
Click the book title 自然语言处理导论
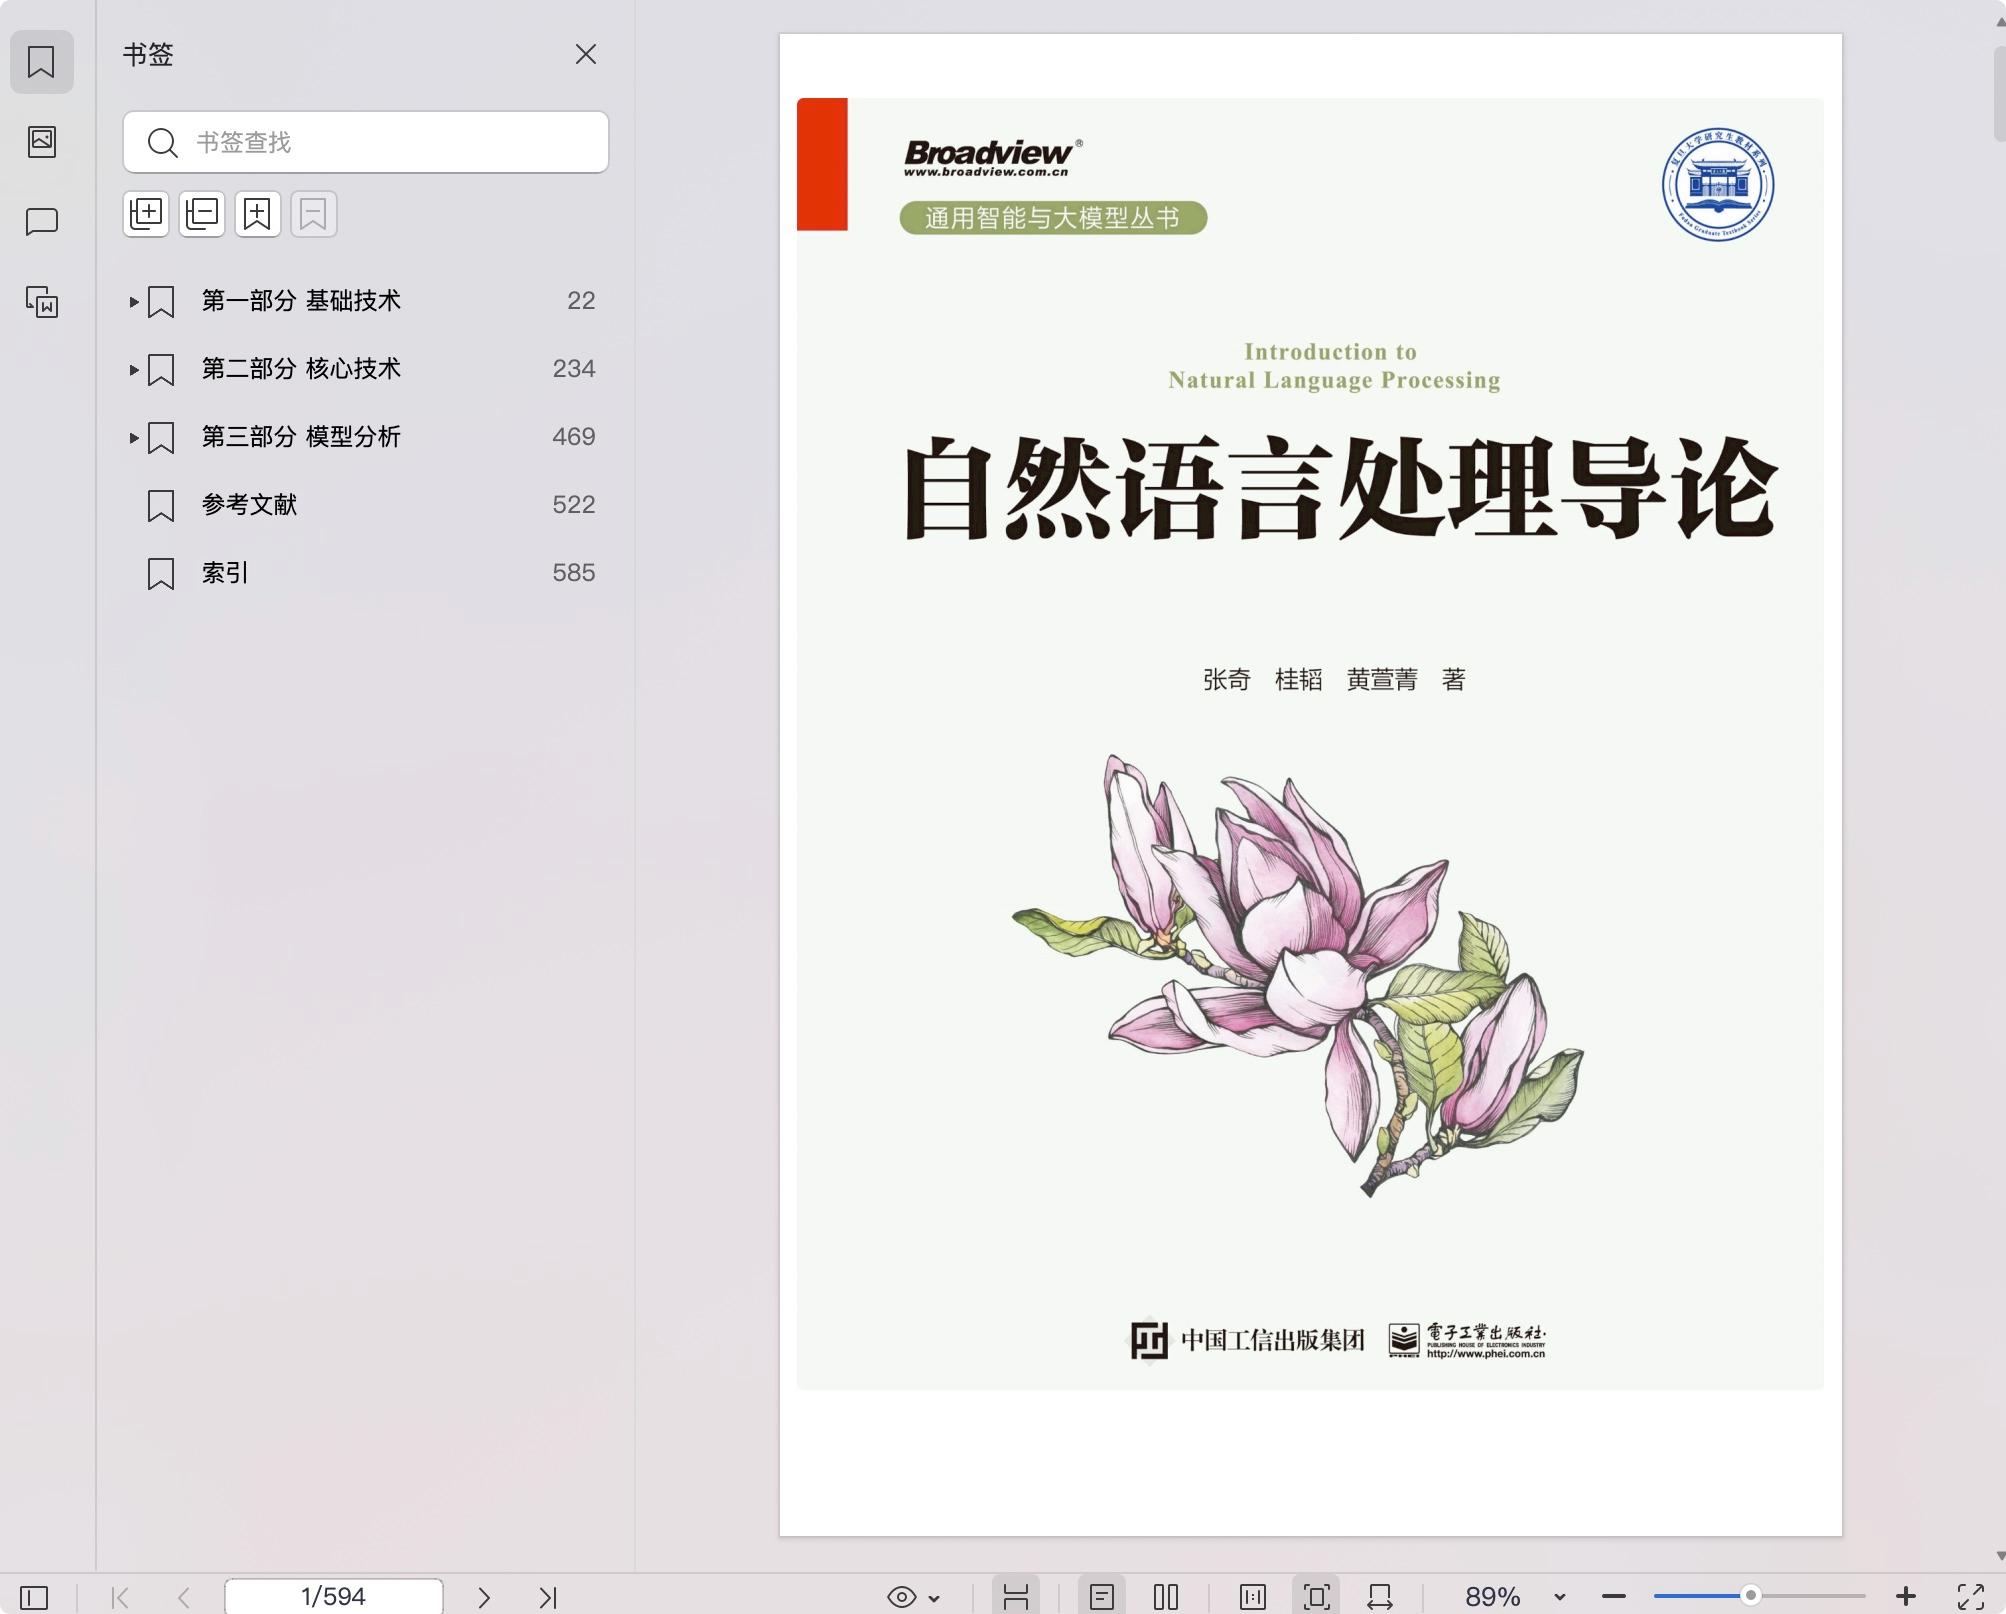point(1340,489)
